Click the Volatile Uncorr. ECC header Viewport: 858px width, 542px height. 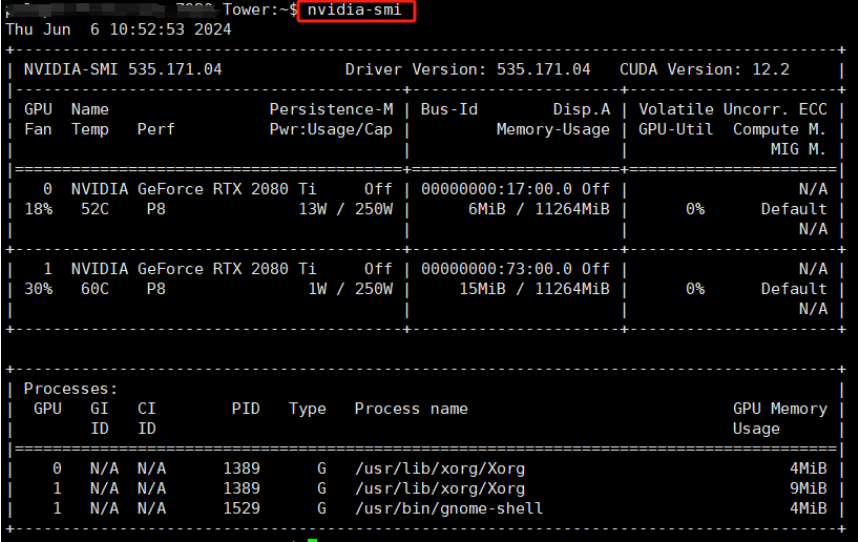point(733,109)
